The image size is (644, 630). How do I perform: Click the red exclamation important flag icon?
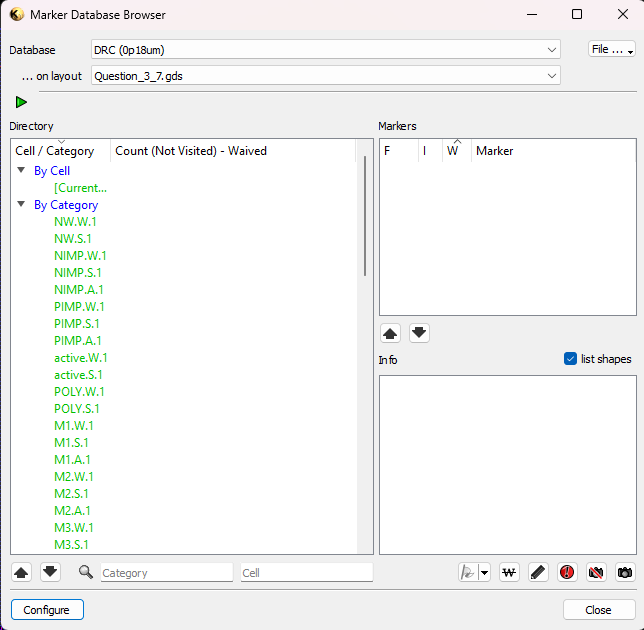pos(567,572)
